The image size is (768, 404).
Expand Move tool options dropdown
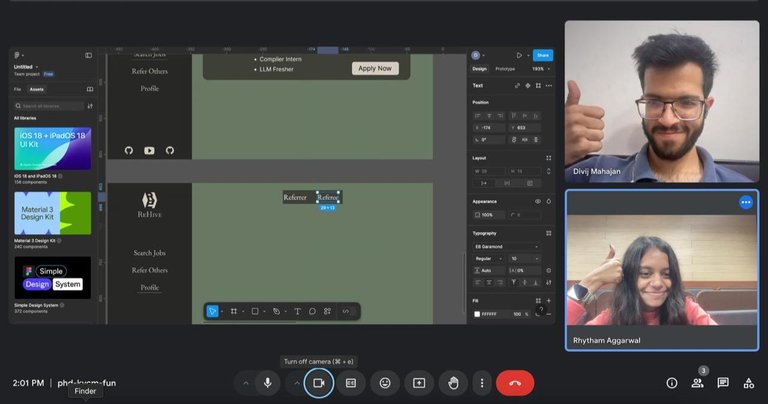222,312
